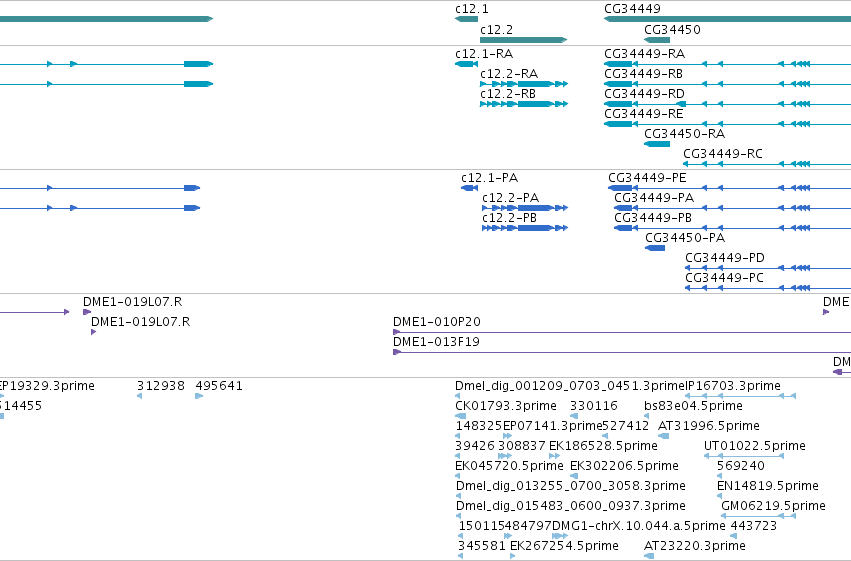Click the Dmel_dig_015483_0600_0937.3prime label
The height and width of the screenshot is (561, 851).
571,507
